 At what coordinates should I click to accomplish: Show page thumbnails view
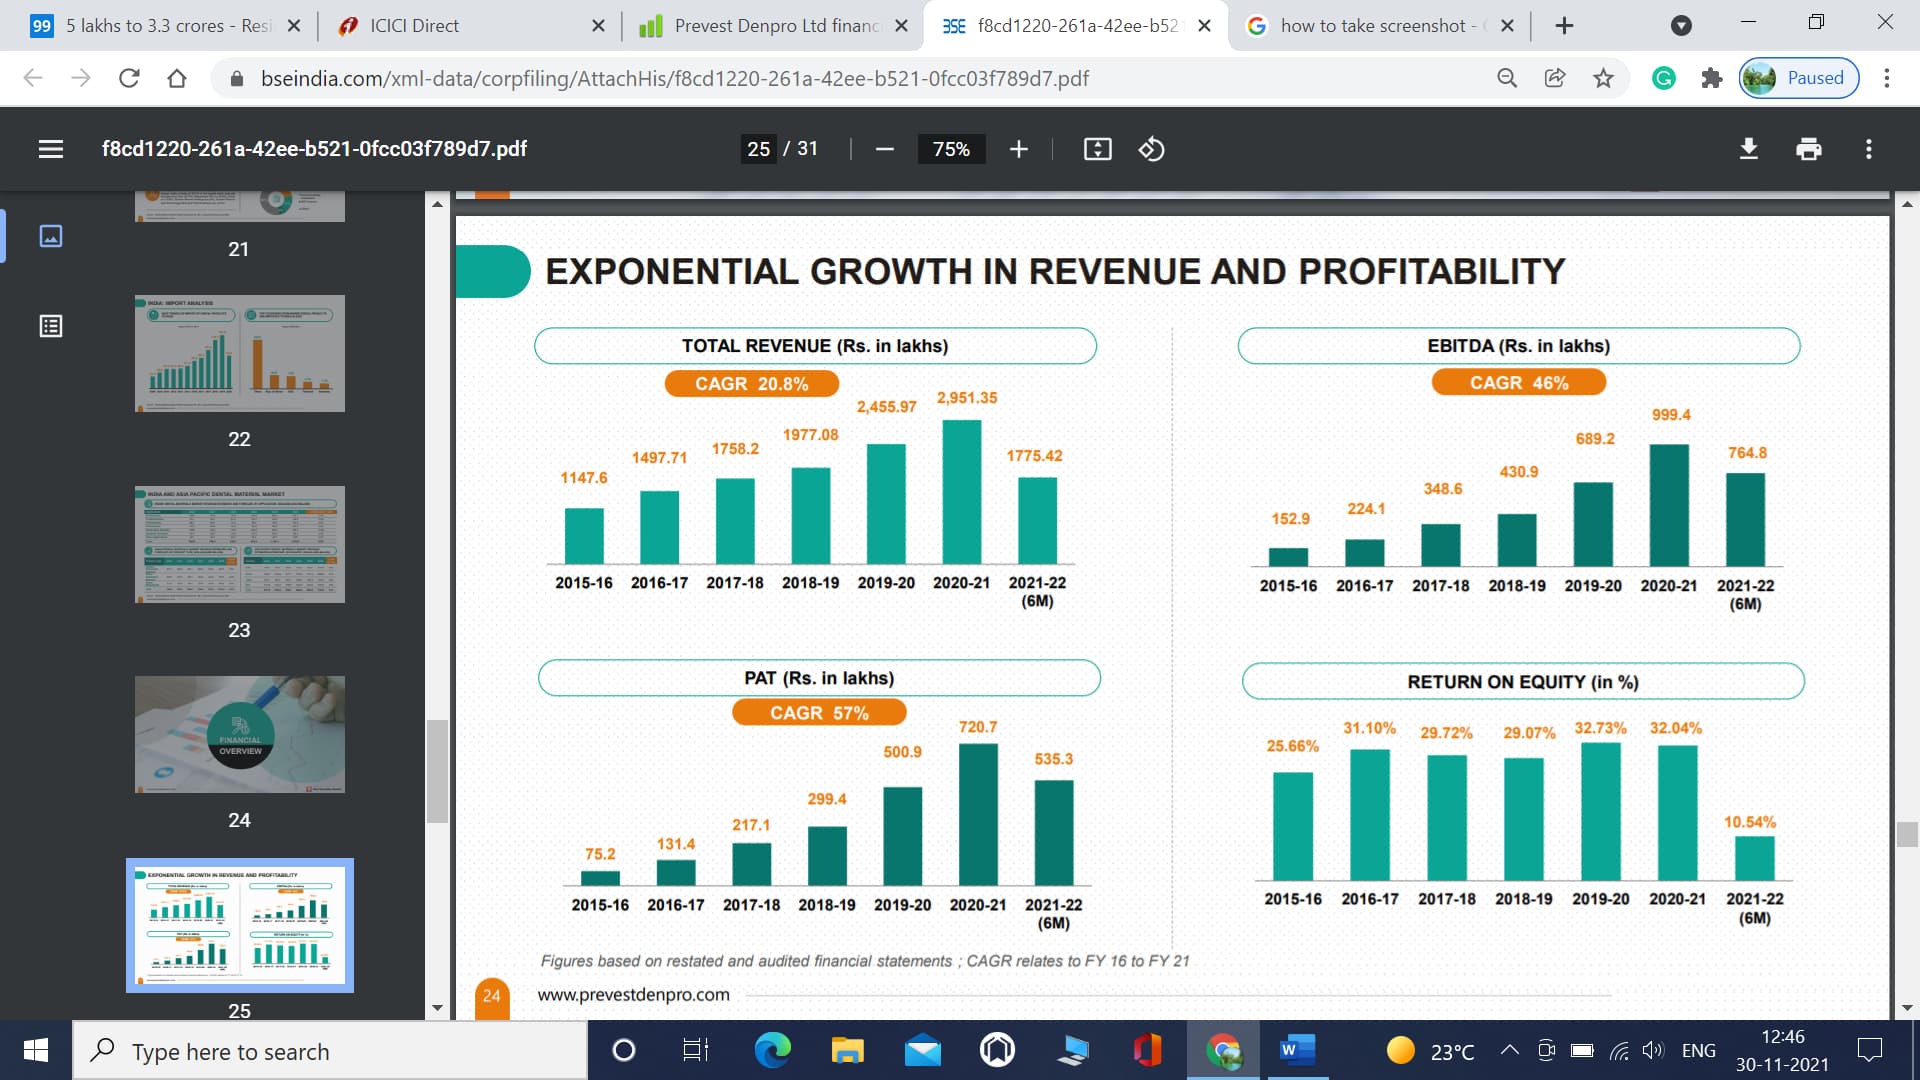click(51, 236)
